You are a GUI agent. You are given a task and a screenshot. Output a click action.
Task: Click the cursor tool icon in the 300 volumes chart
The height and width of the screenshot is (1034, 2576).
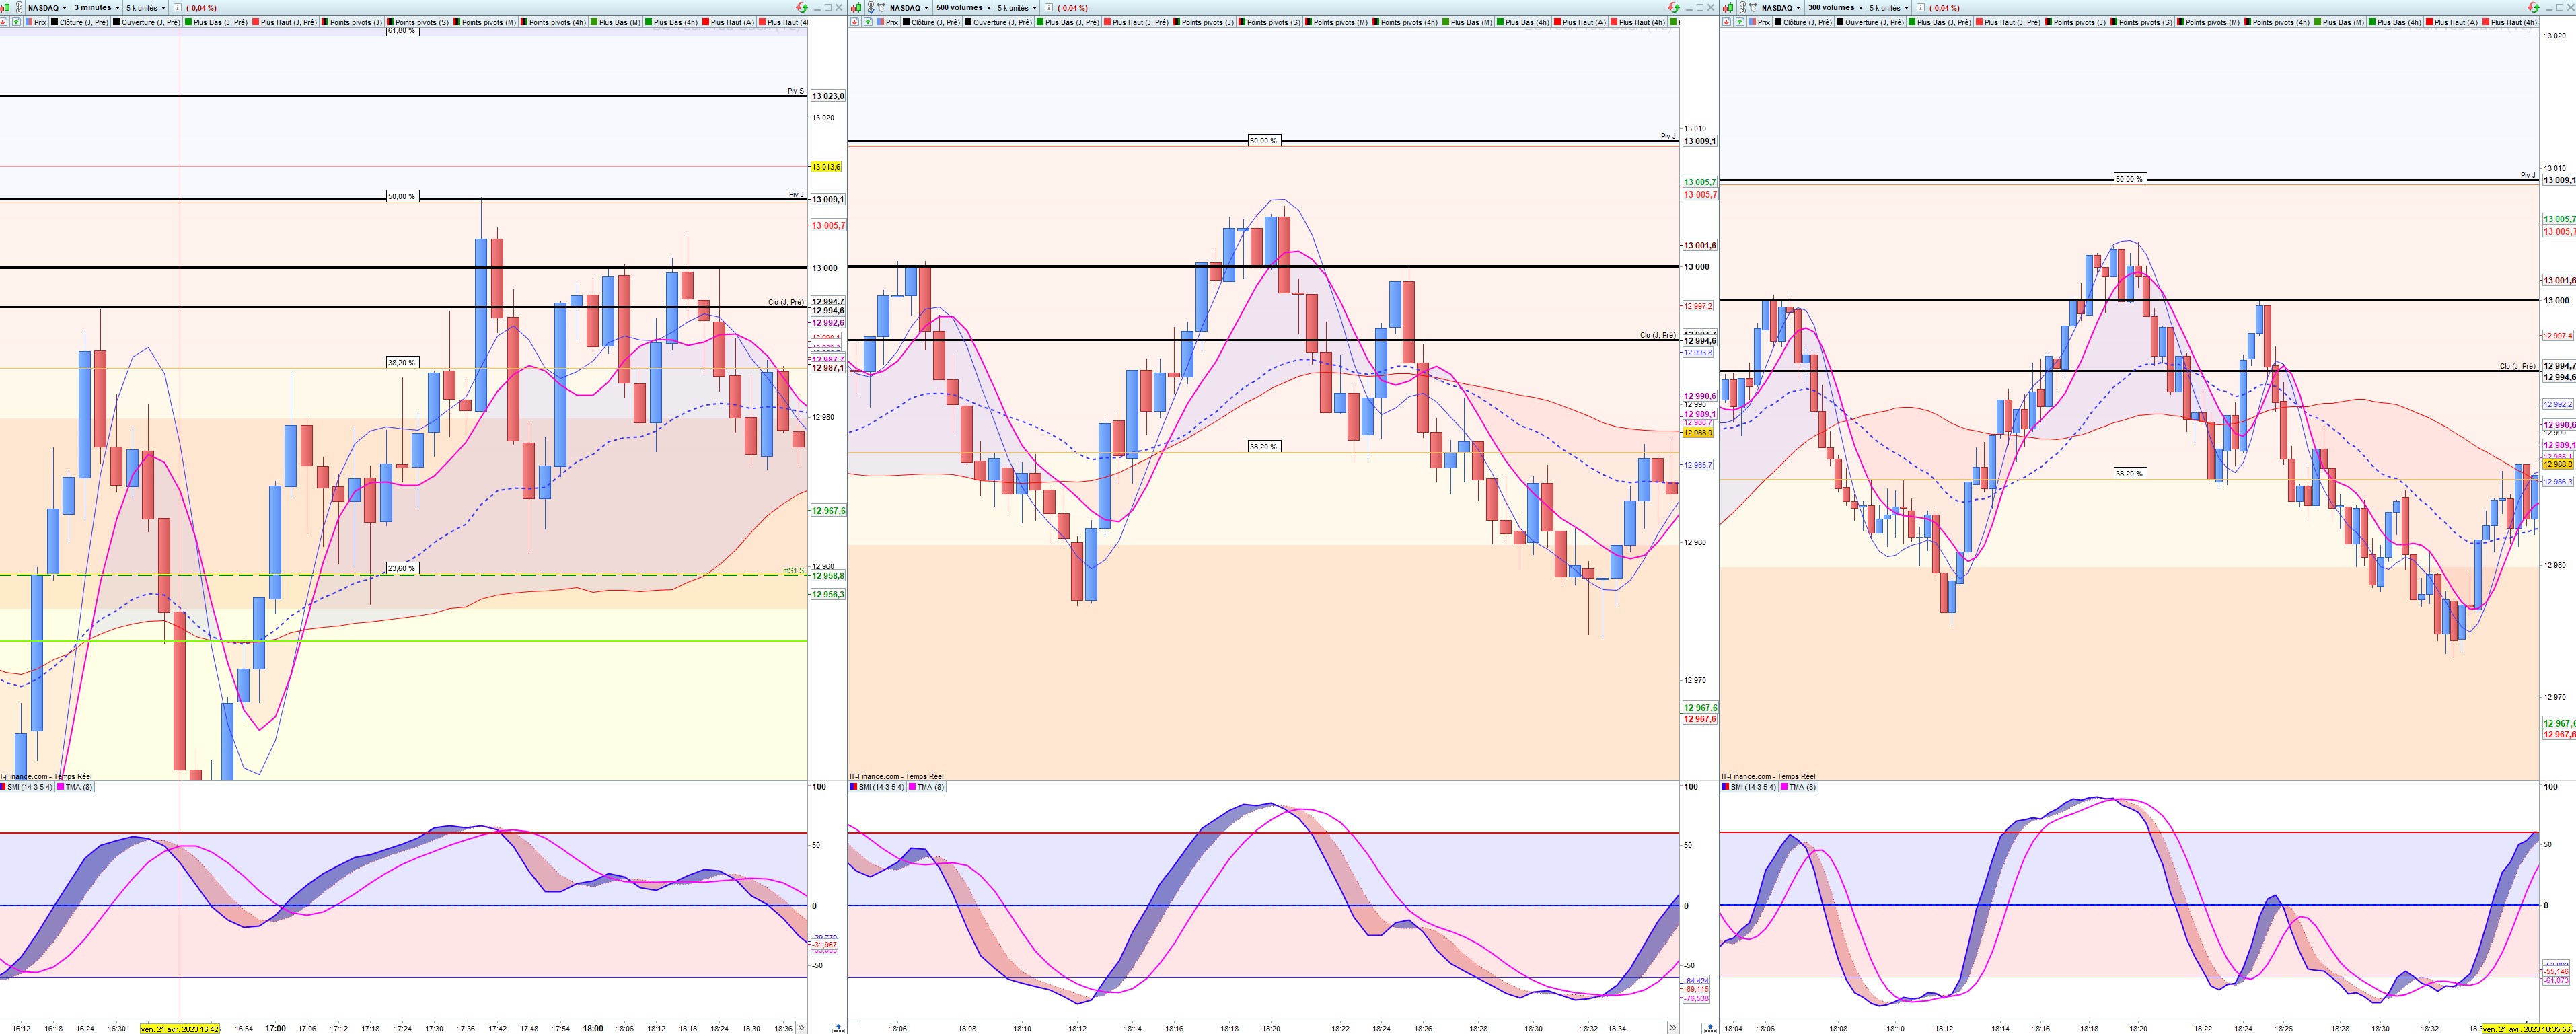point(1753,7)
